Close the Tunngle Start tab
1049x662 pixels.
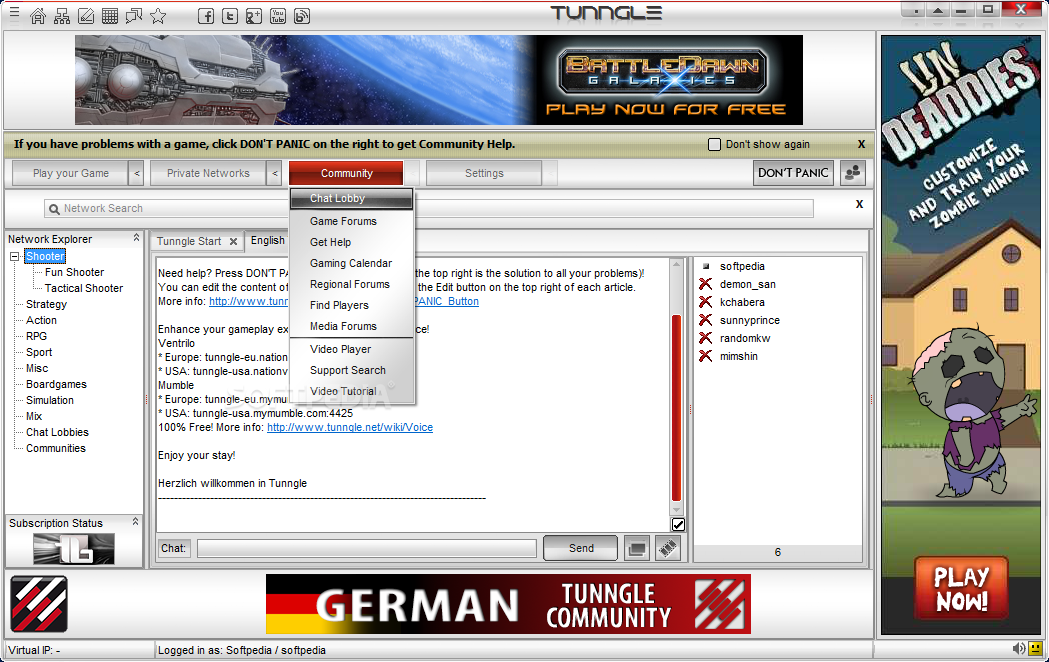[233, 242]
